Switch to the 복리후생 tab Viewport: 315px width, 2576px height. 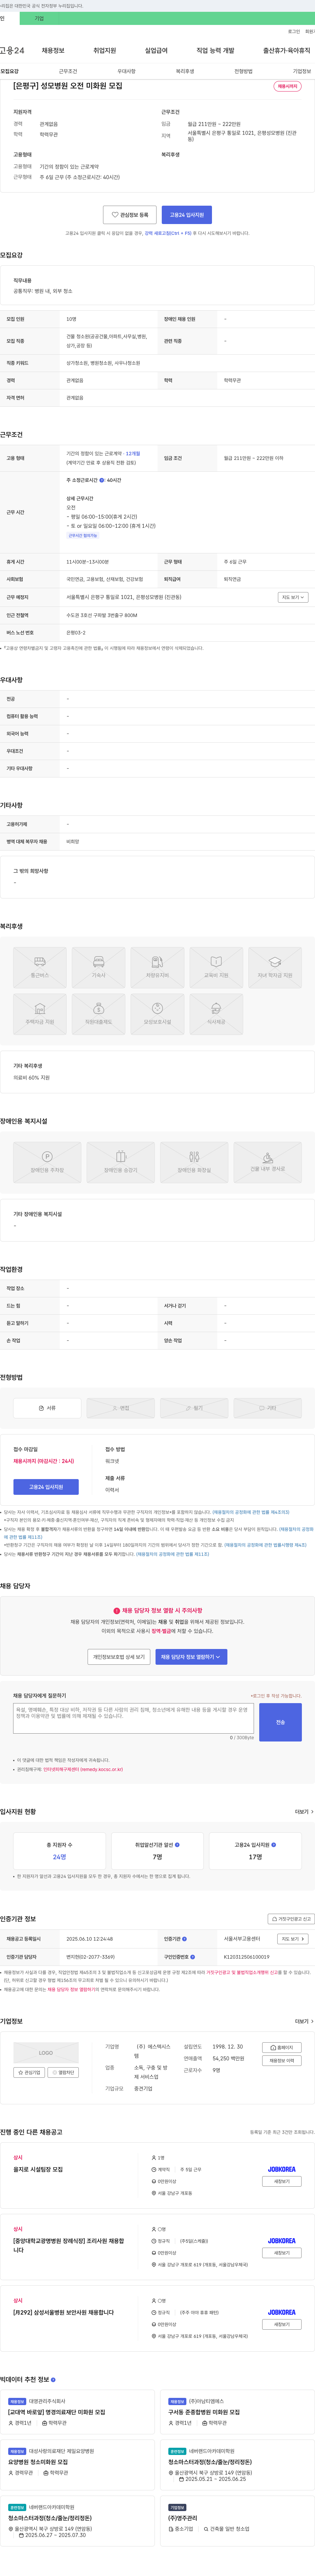click(185, 71)
